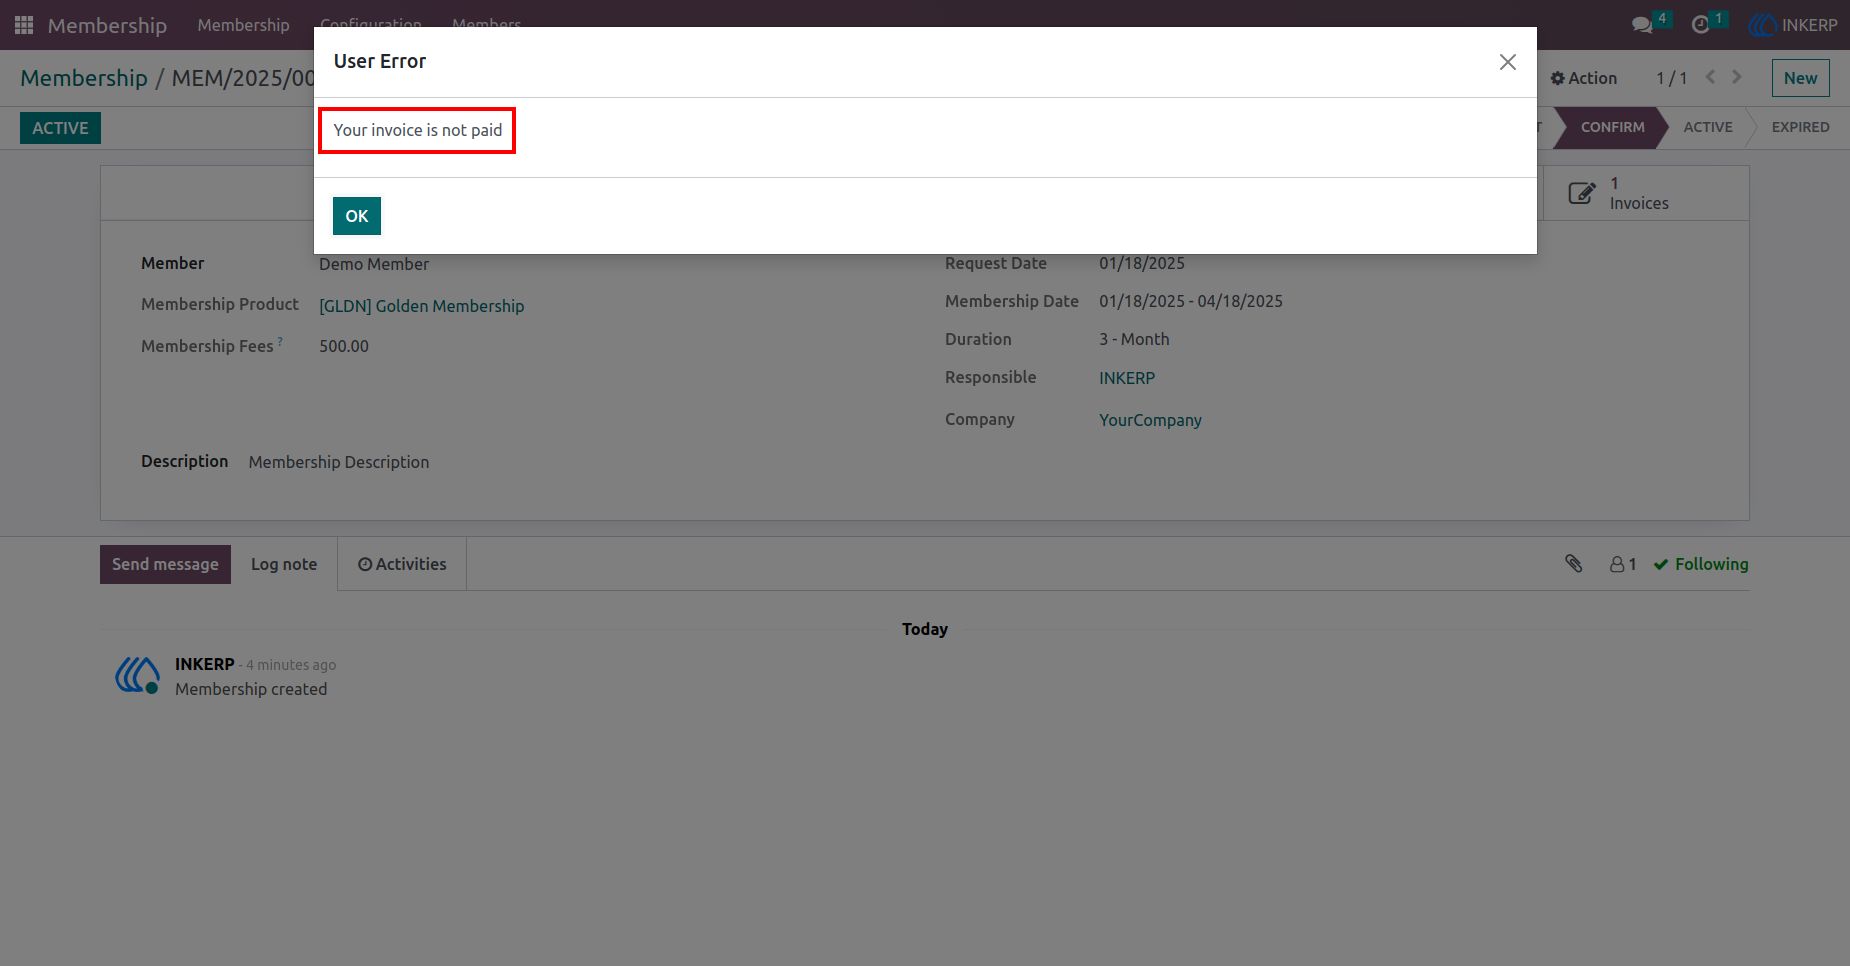Click the Duration value 3 - Month
1850x966 pixels.
coord(1134,339)
